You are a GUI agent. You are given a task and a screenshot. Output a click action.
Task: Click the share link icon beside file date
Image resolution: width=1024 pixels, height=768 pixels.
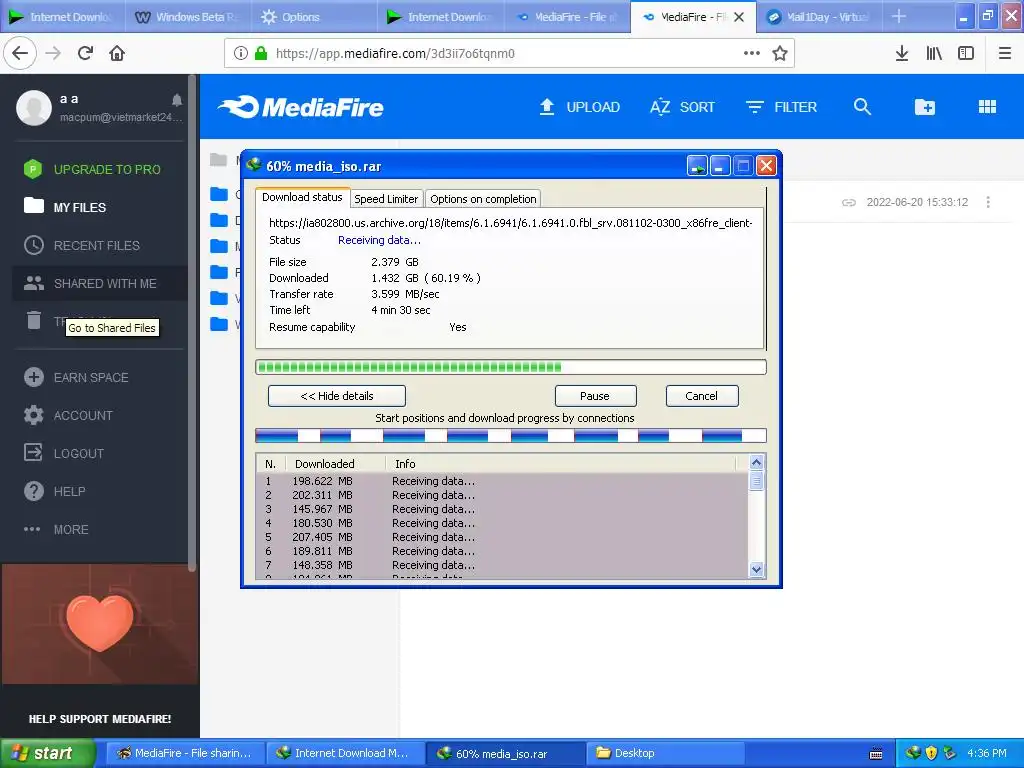[848, 202]
